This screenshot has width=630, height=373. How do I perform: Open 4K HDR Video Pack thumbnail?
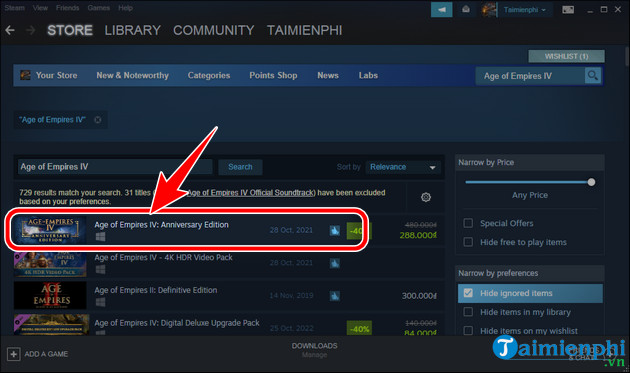50,264
